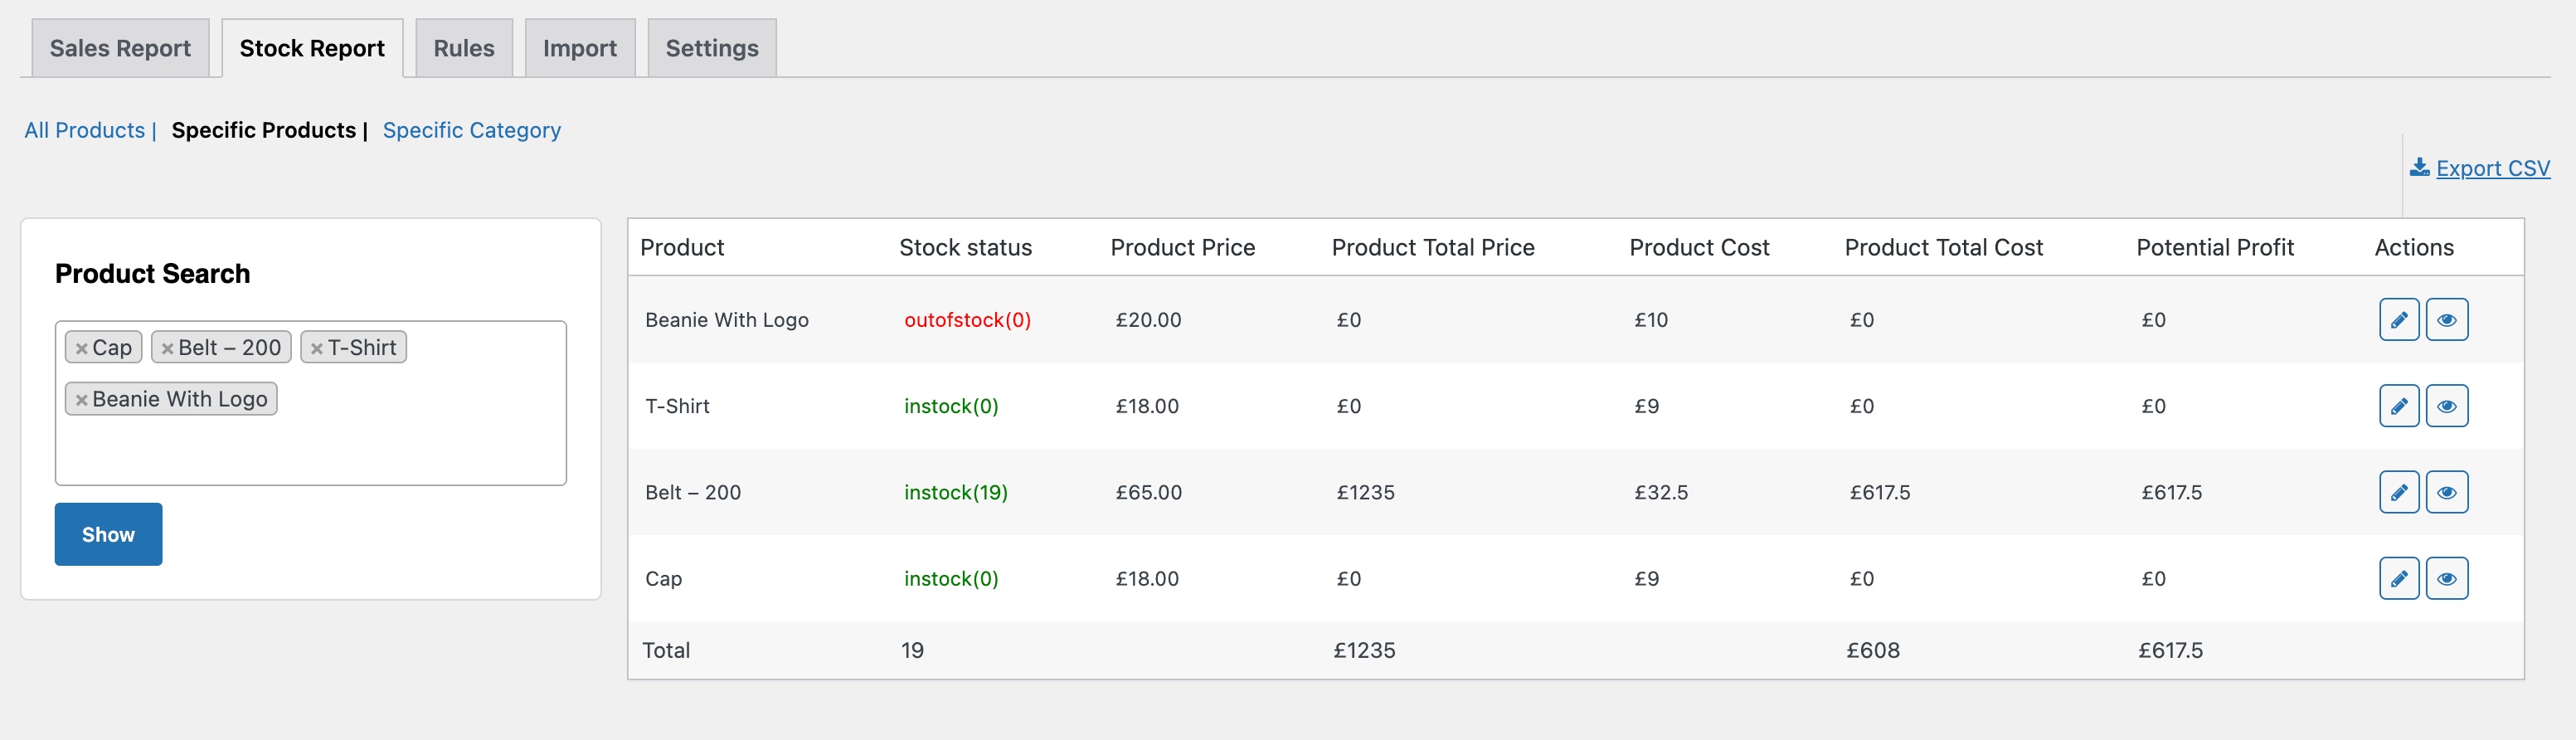Remove Beanie With Logo from selected products
Image resolution: width=2576 pixels, height=740 pixels.
[x=83, y=398]
